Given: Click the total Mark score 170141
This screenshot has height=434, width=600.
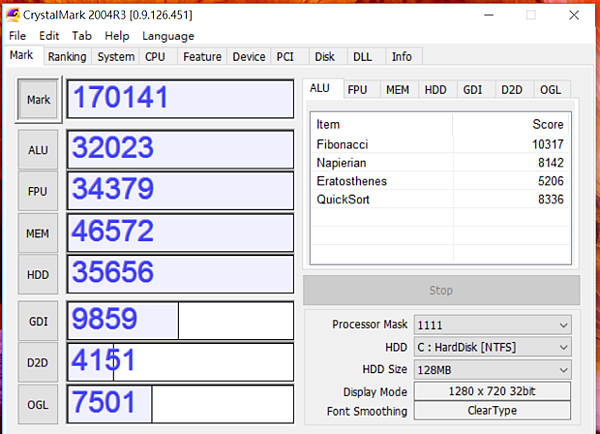Looking at the screenshot, I should point(181,99).
